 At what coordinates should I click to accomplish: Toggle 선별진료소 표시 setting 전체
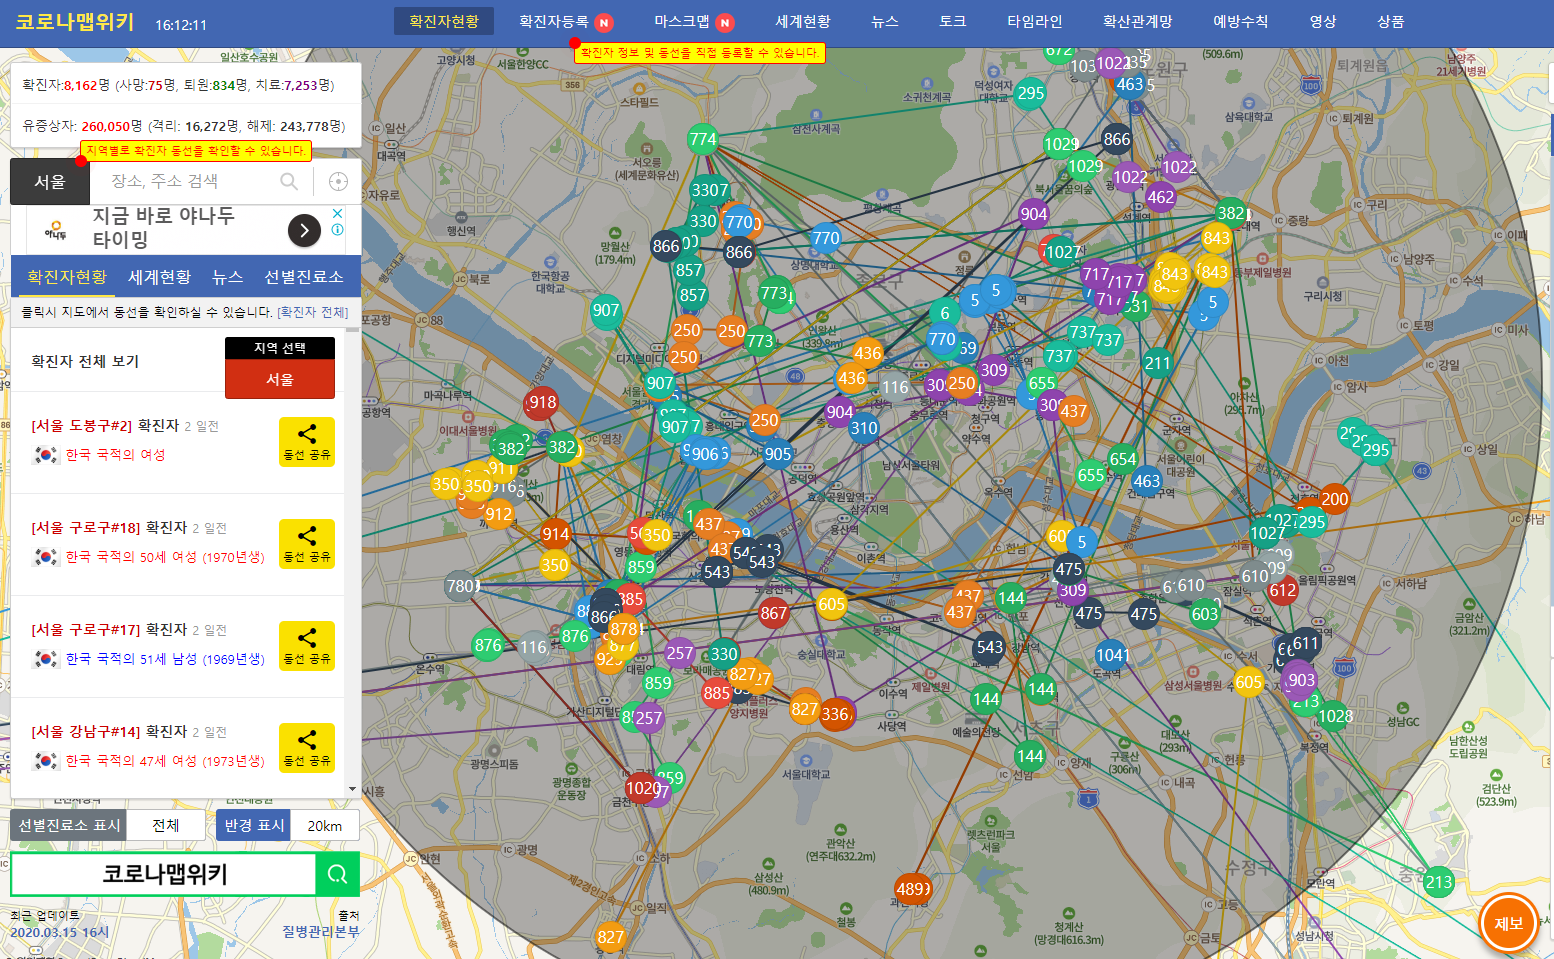[x=166, y=825]
